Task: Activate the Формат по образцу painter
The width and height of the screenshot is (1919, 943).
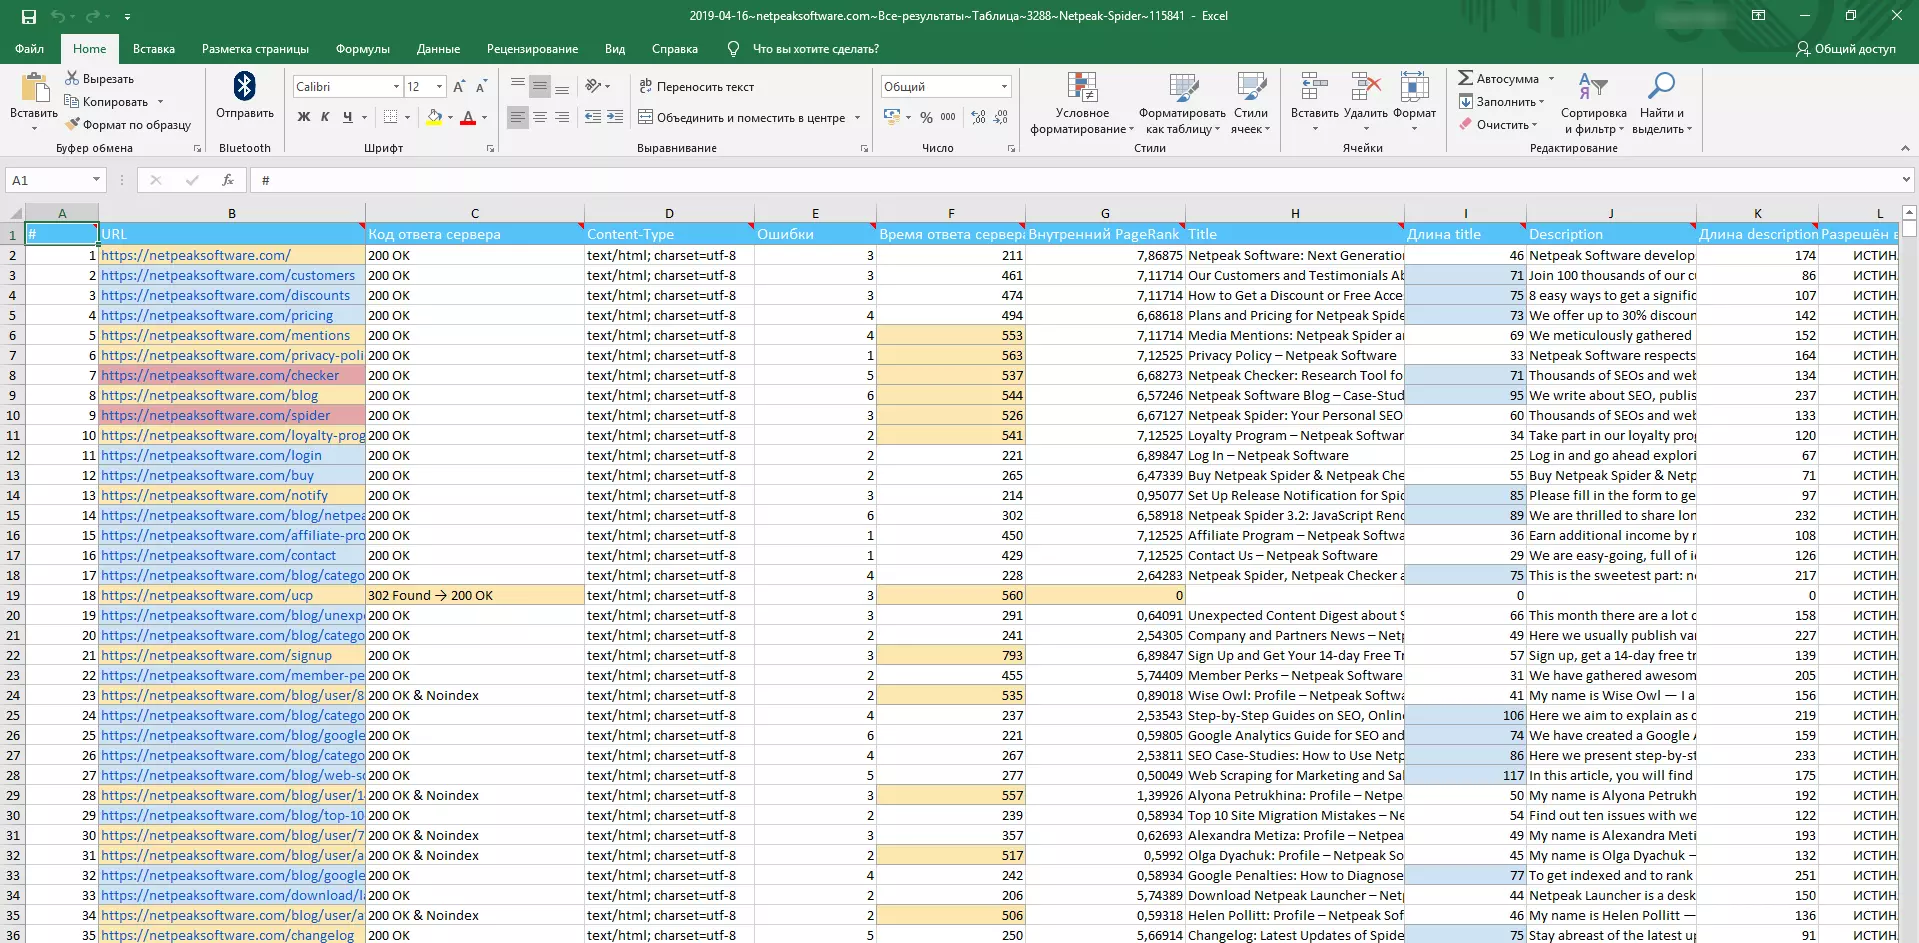Action: click(x=127, y=125)
